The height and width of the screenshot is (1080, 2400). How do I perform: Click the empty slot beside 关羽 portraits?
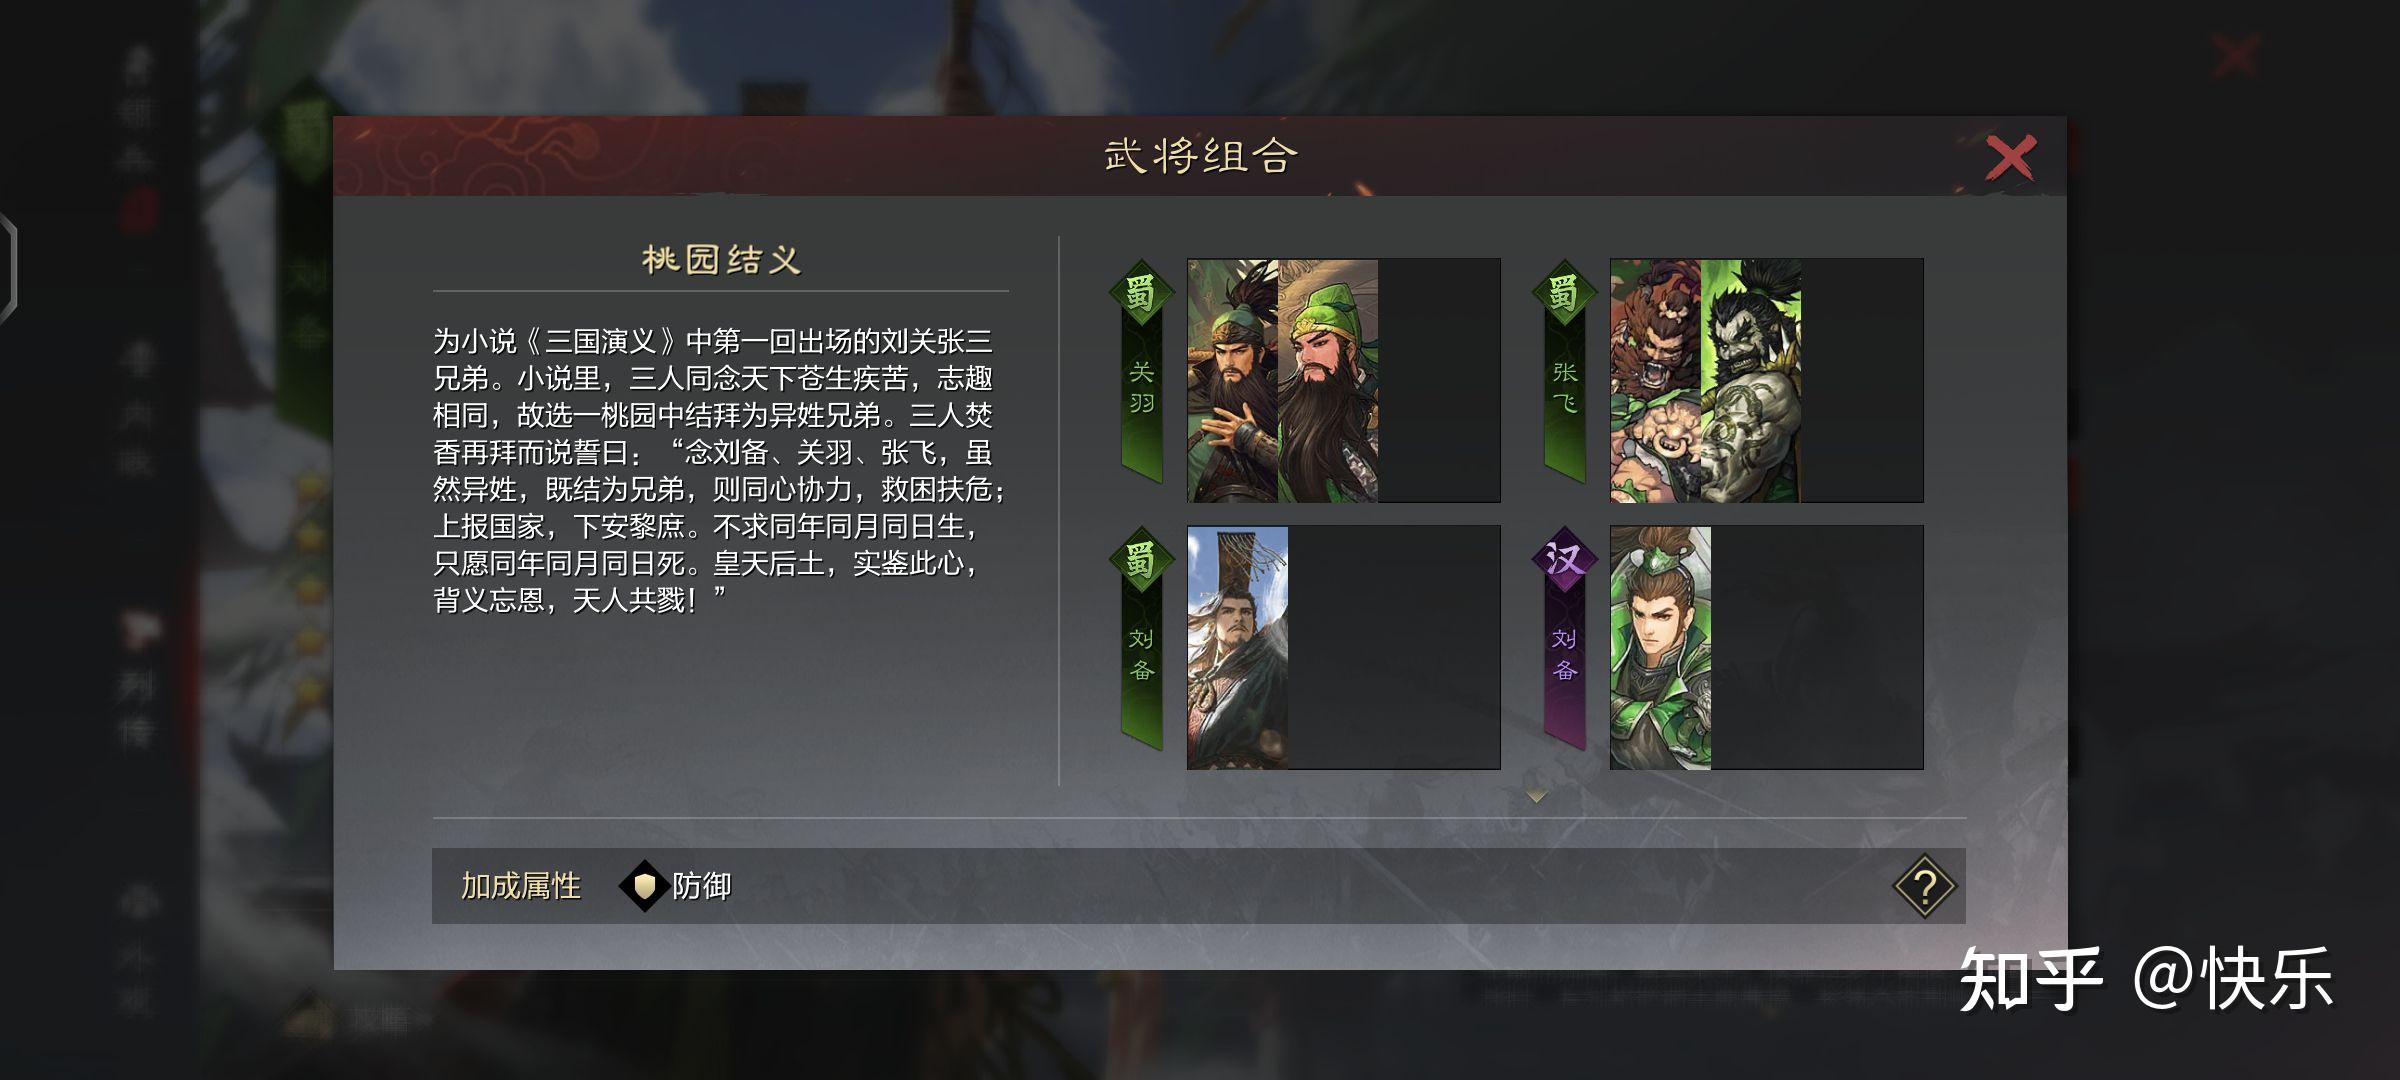pyautogui.click(x=1439, y=381)
